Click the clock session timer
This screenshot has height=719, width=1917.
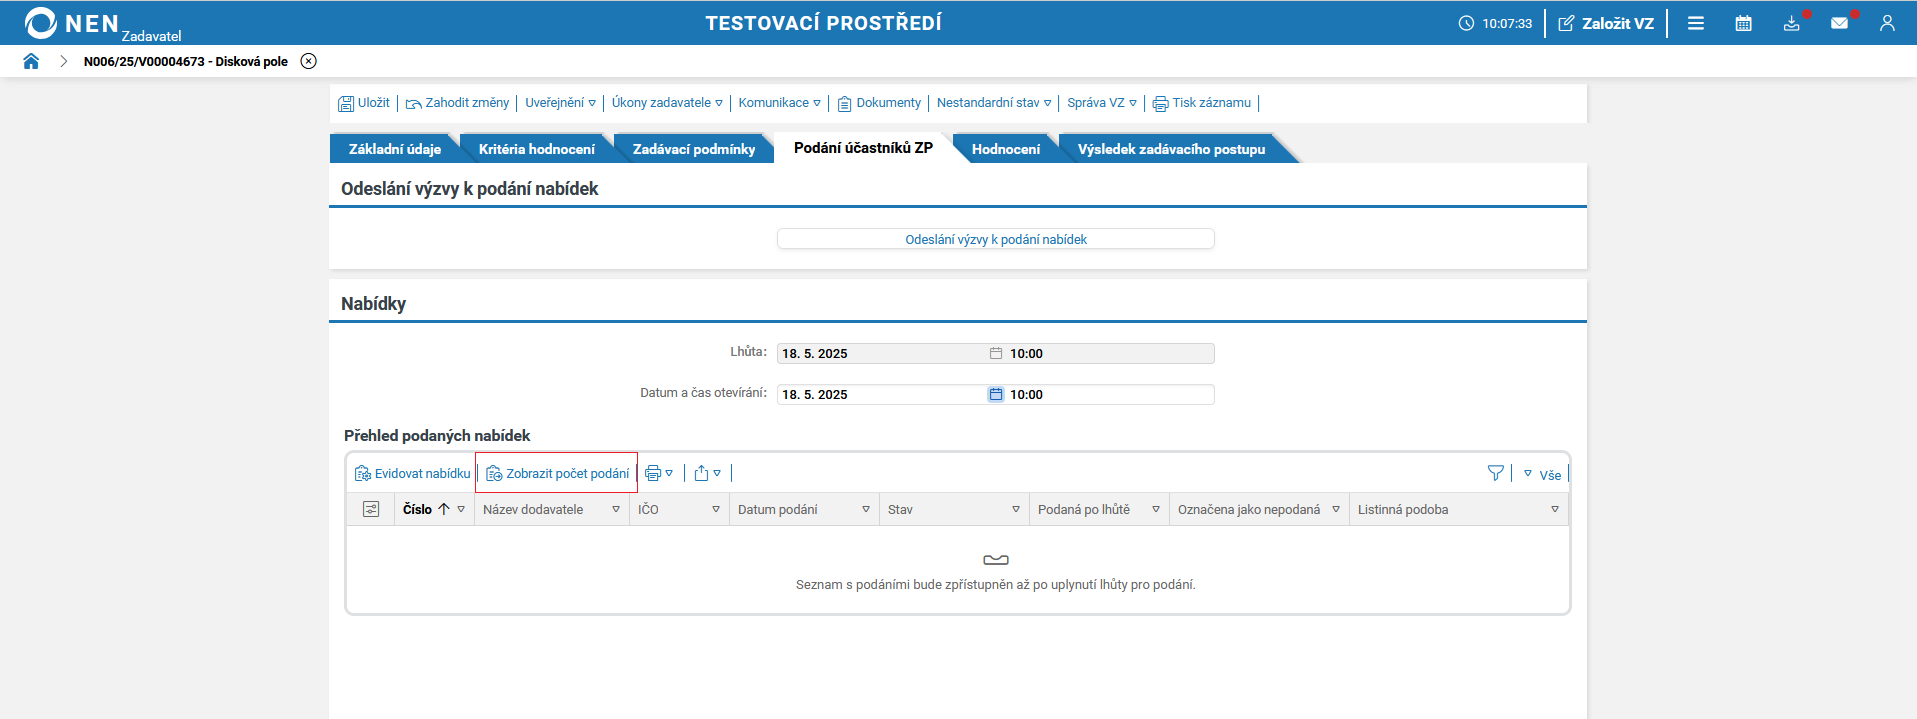tap(1495, 23)
